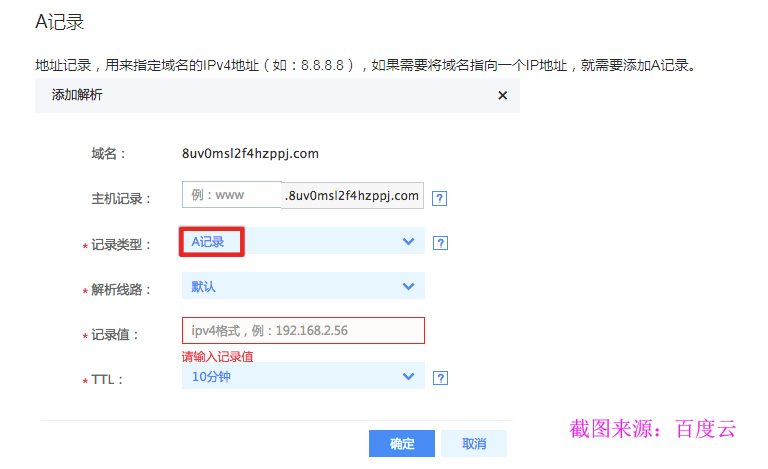Click the 地址记录 description sentence

click(365, 65)
